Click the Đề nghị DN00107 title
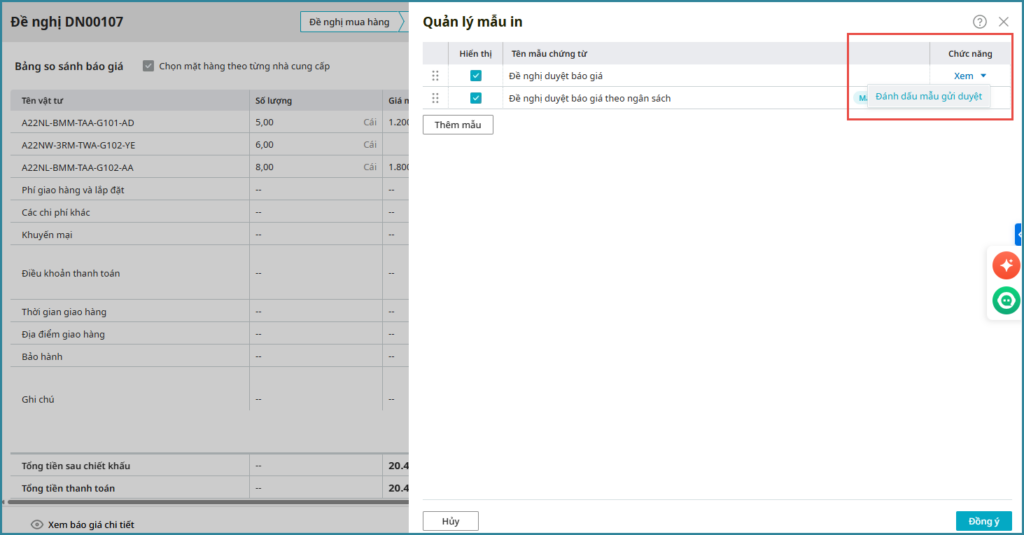This screenshot has width=1024, height=535. (67, 22)
